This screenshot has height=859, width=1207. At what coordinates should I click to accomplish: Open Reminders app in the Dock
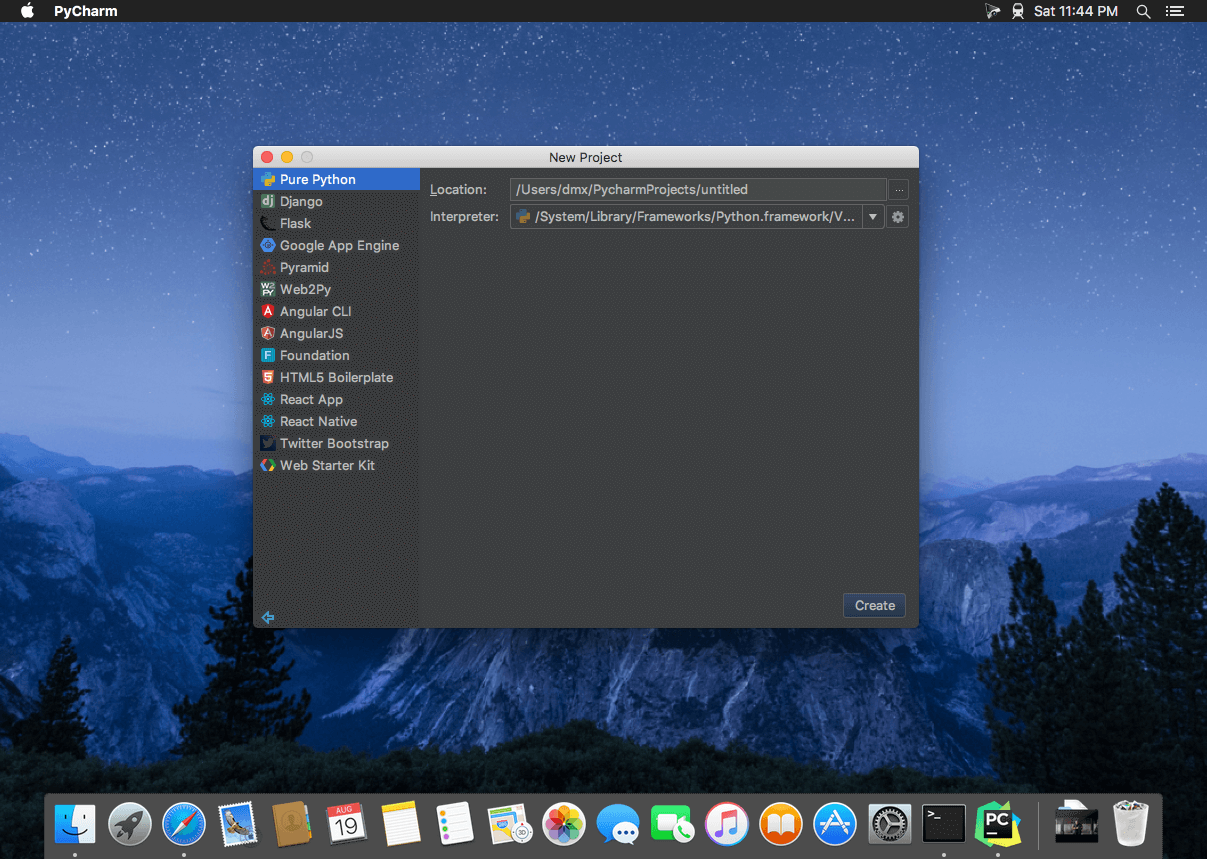click(x=455, y=824)
